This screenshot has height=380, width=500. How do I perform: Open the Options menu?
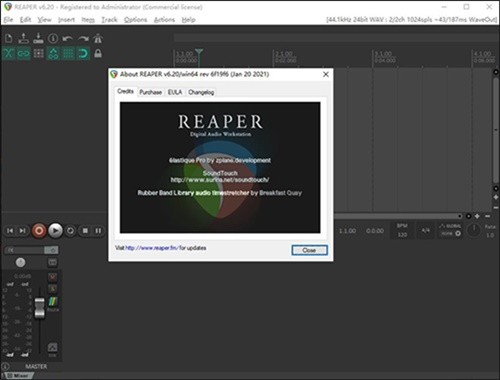[x=135, y=20]
